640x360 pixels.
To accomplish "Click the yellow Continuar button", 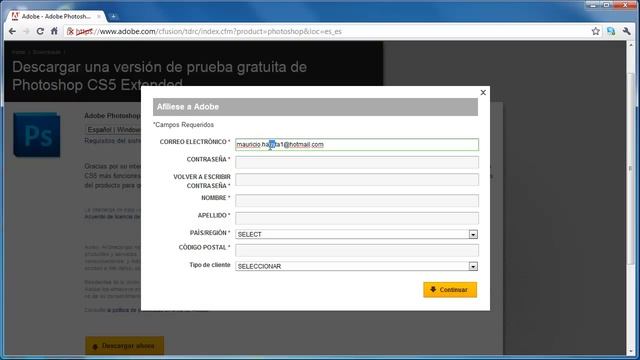I will (x=450, y=290).
